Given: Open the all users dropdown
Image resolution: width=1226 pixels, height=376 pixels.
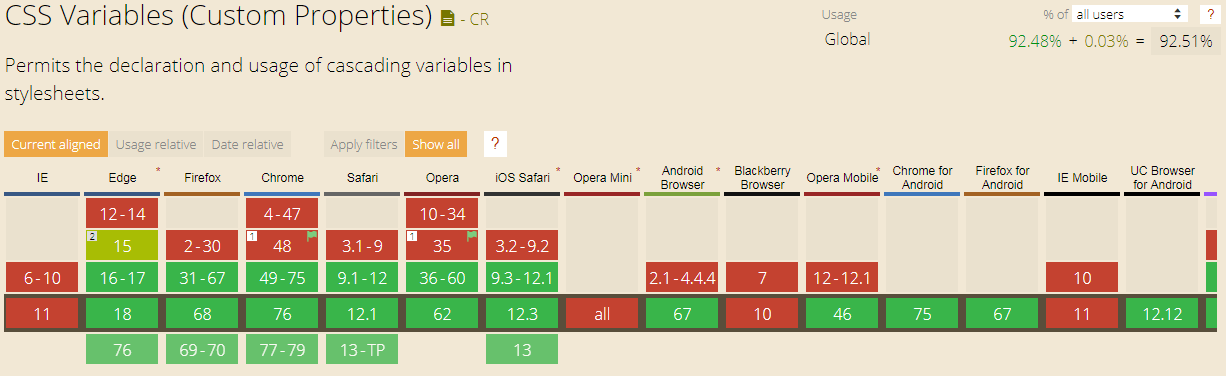Looking at the screenshot, I should [1129, 14].
